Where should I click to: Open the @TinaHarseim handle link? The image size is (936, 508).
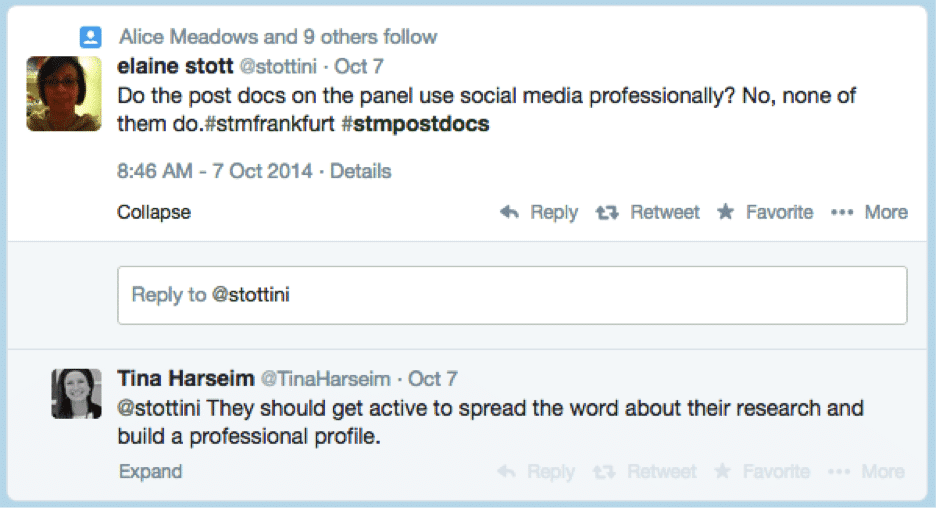click(326, 379)
